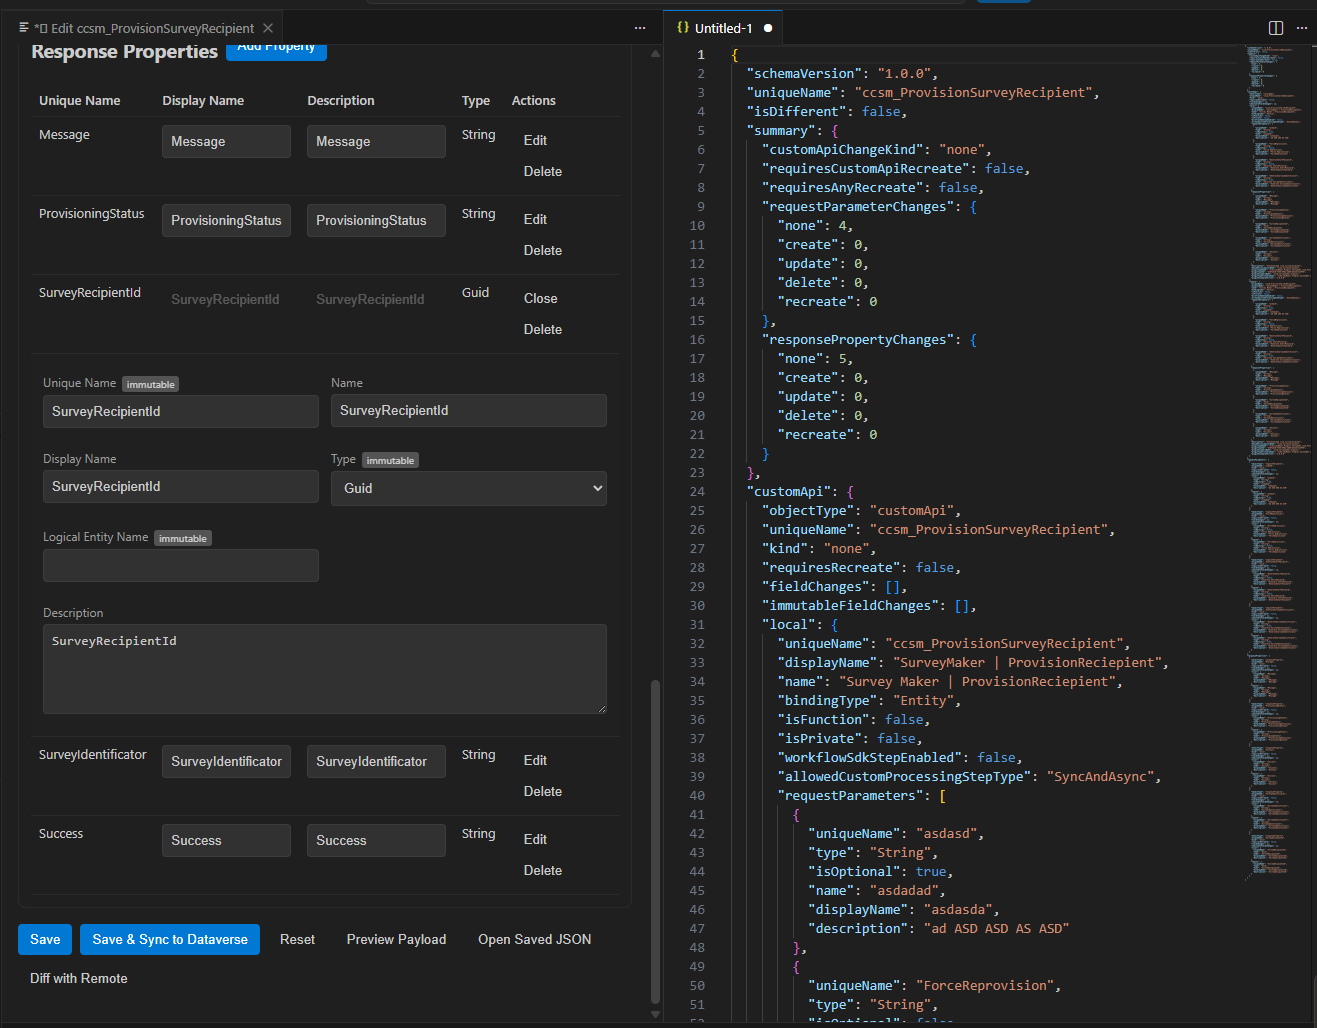Focus the Name field SurveyRecipientId
1317x1028 pixels.
pos(469,410)
